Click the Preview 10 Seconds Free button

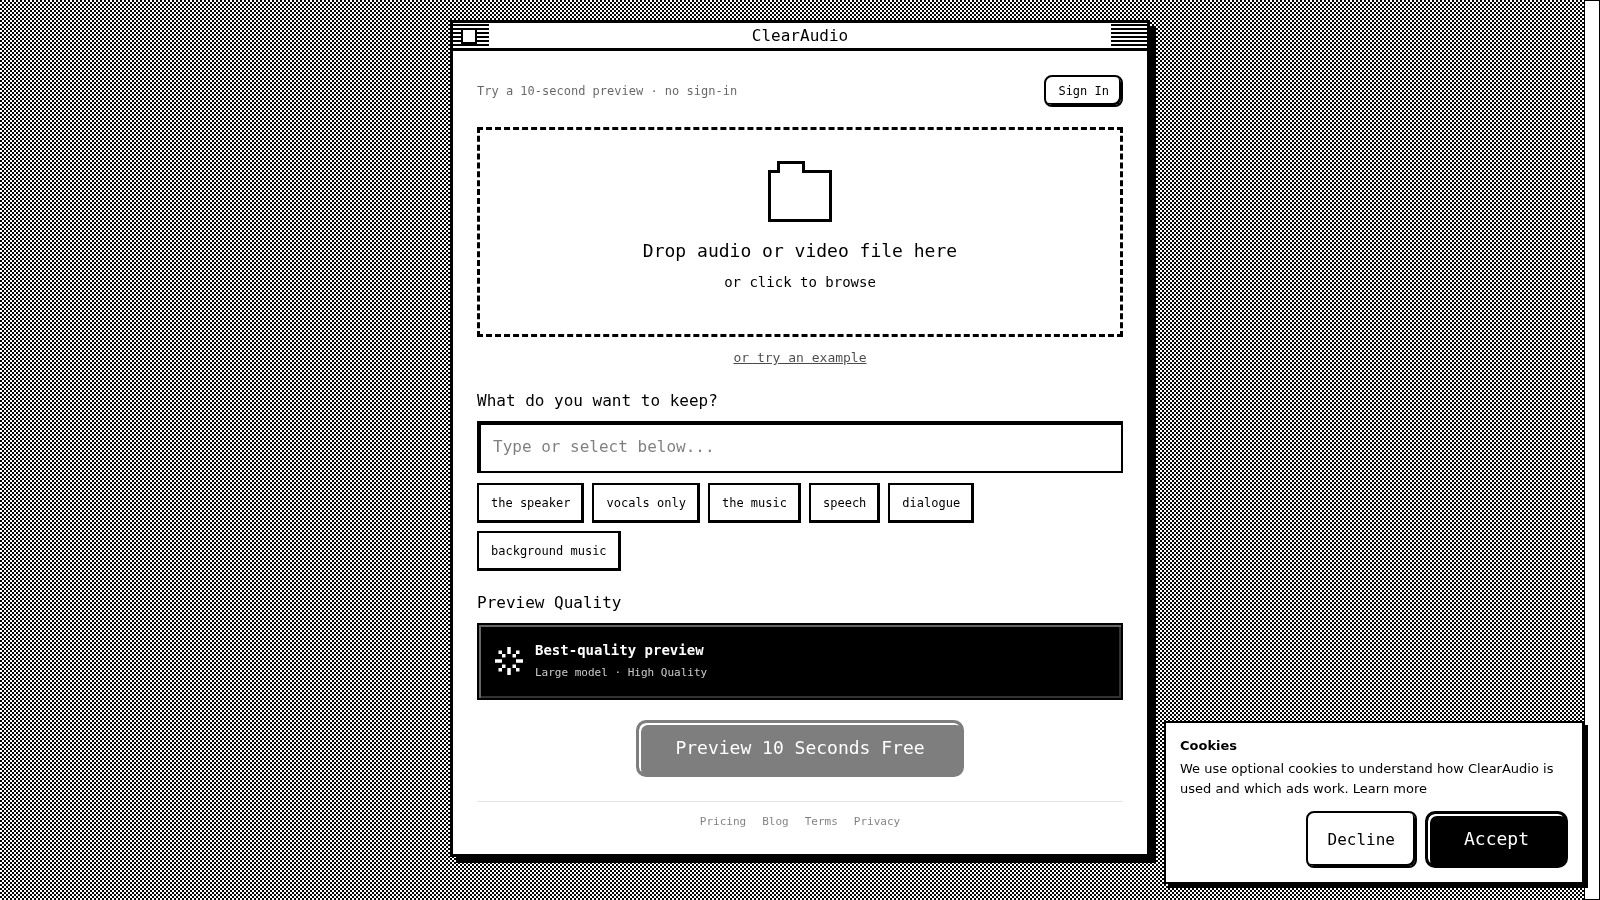(800, 748)
